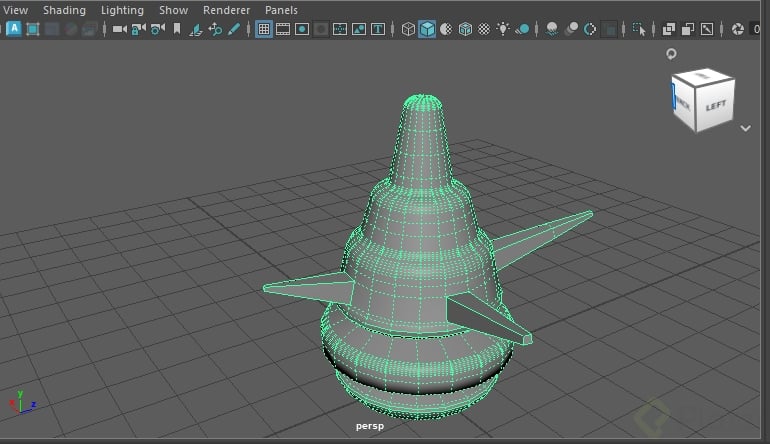This screenshot has width=770, height=444.
Task: Toggle use all lights bulb
Action: click(503, 29)
